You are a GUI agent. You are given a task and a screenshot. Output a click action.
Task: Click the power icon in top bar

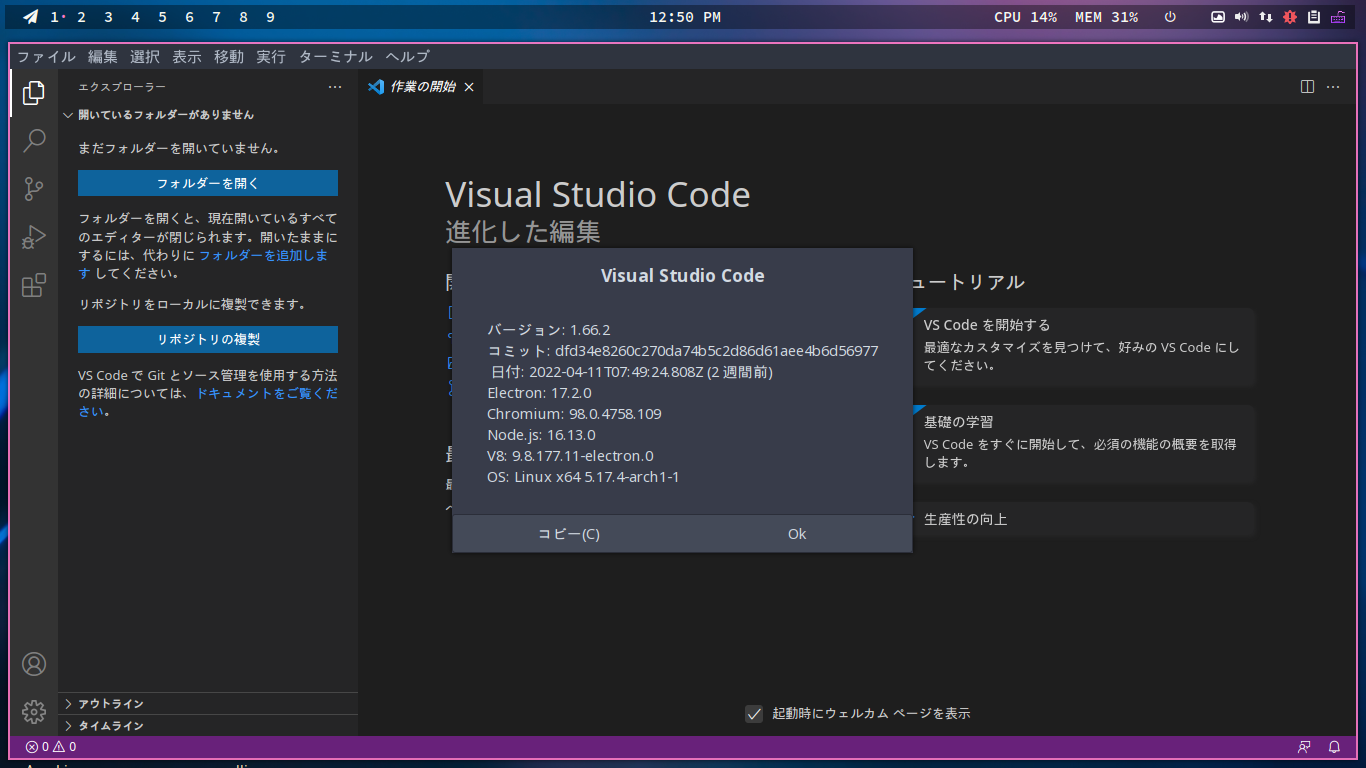pos(1170,17)
